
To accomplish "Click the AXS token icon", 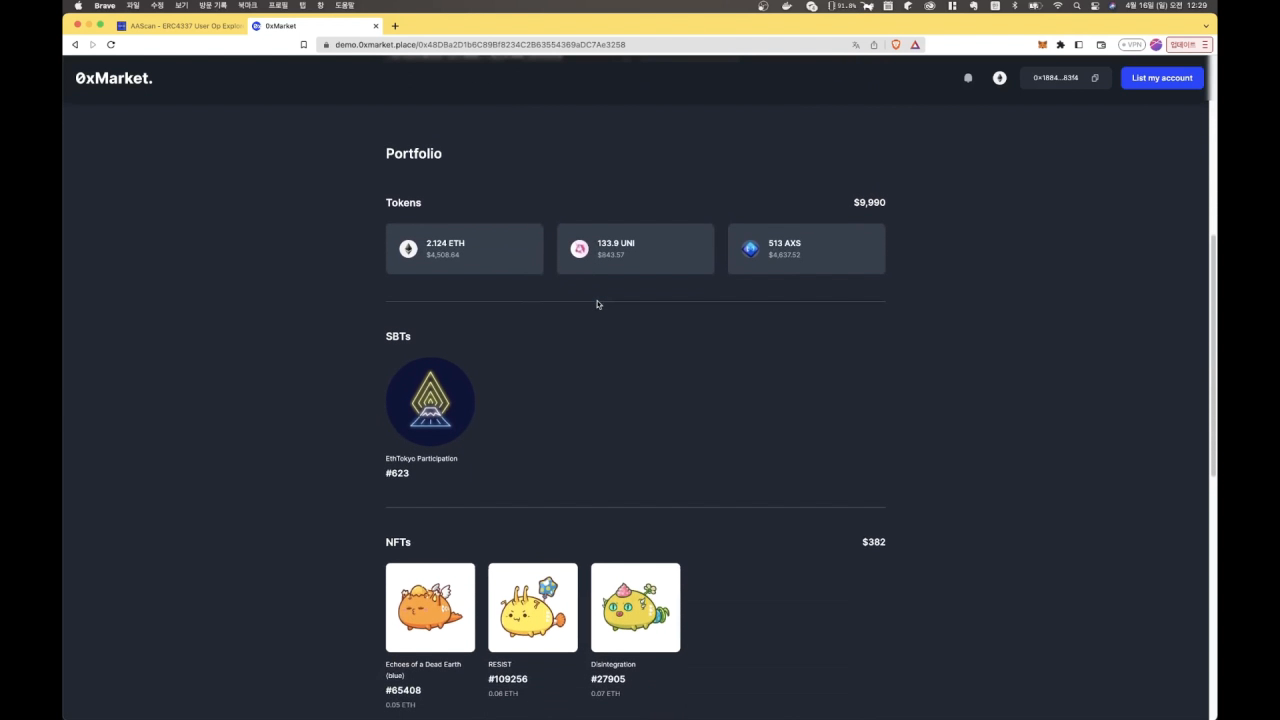I will 750,249.
